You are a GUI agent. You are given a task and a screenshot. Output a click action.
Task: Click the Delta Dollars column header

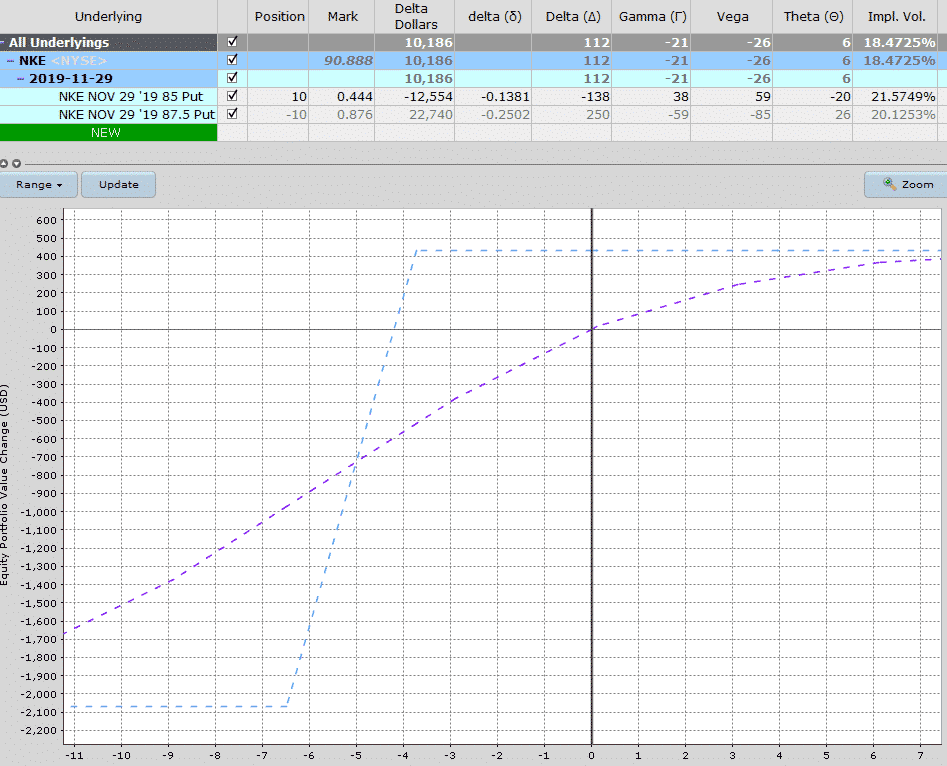[415, 16]
